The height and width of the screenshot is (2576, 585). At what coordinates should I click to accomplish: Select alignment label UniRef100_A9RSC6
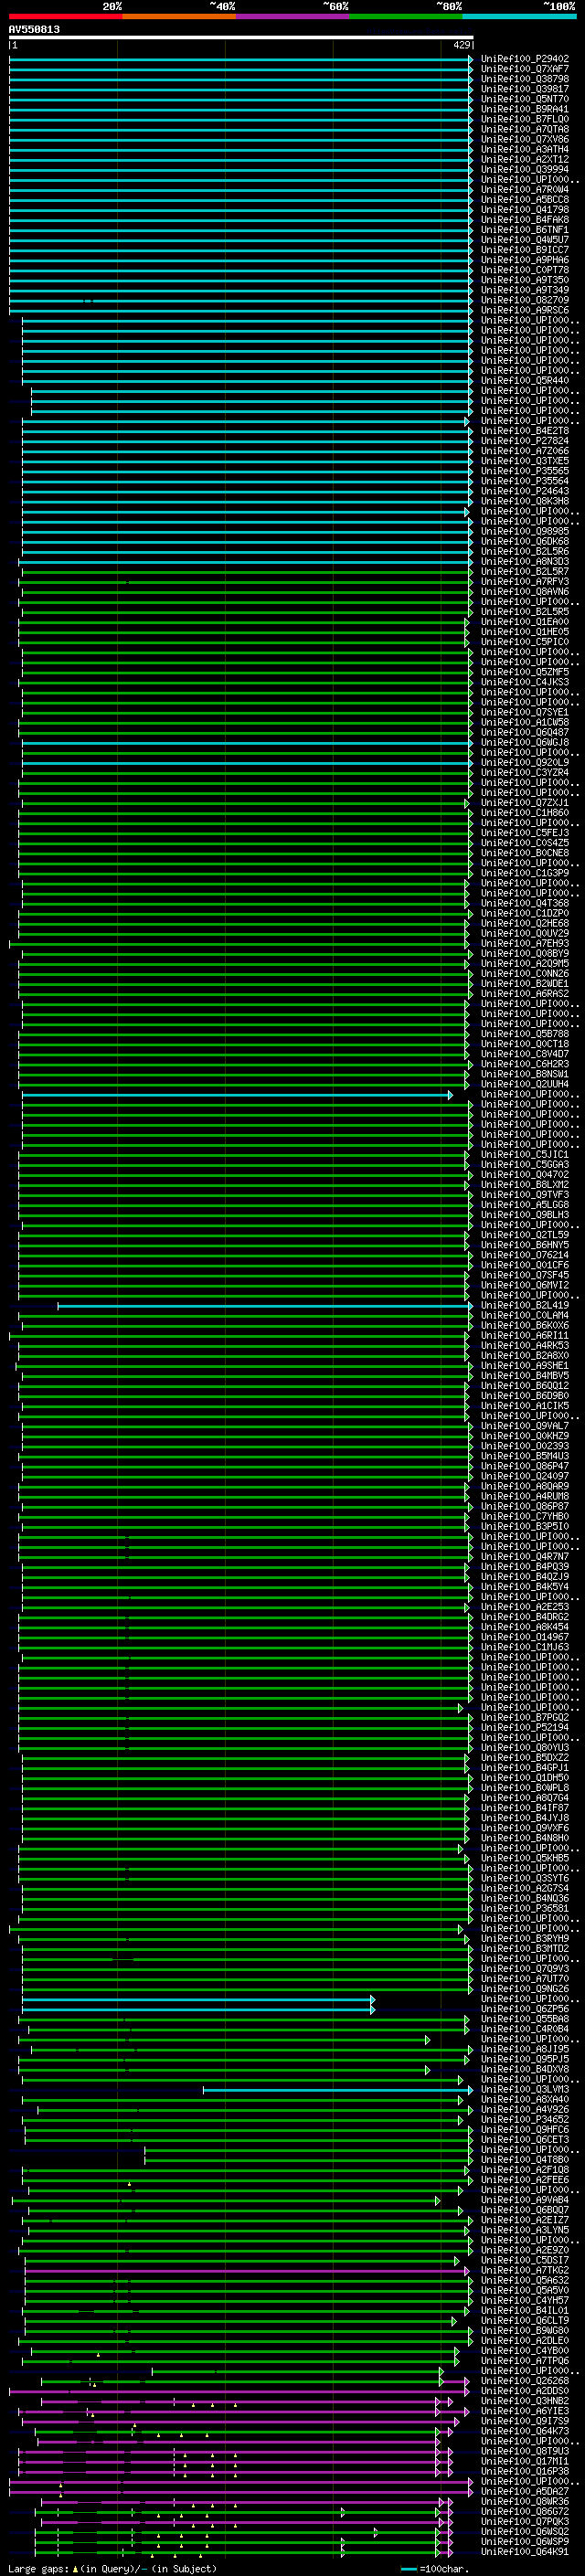tap(525, 310)
